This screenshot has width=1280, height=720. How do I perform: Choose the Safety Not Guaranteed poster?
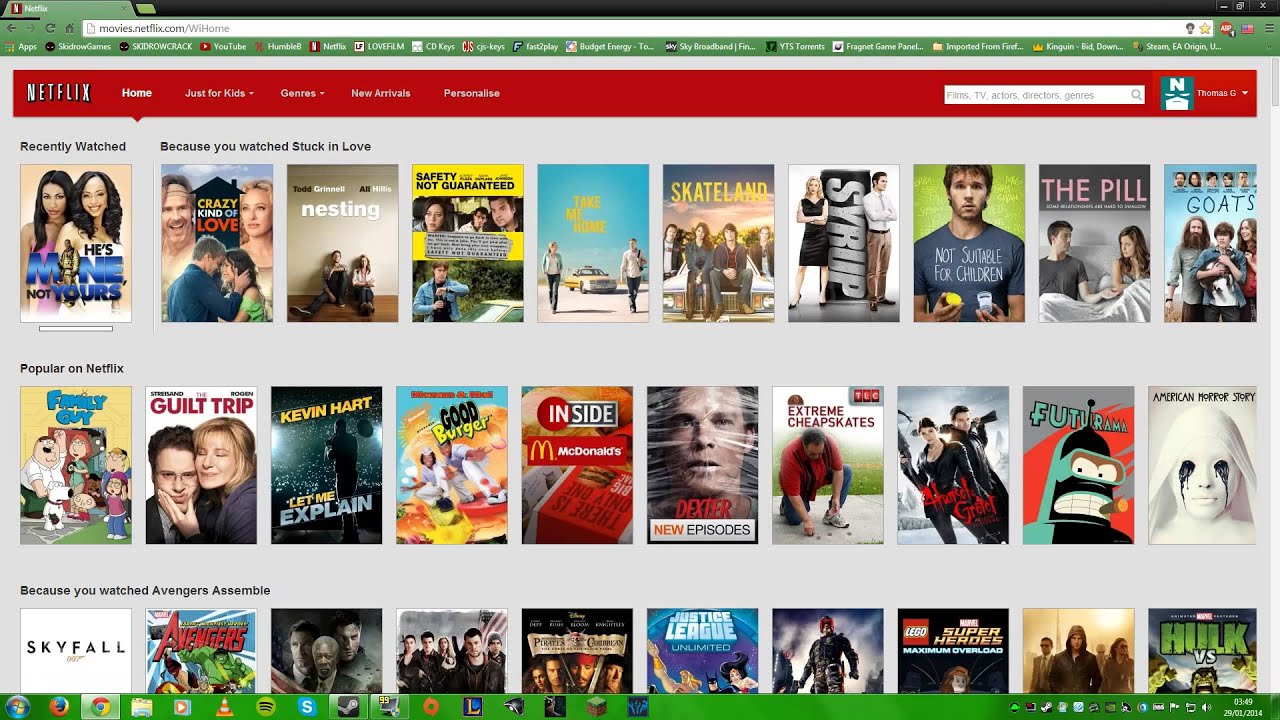point(468,243)
